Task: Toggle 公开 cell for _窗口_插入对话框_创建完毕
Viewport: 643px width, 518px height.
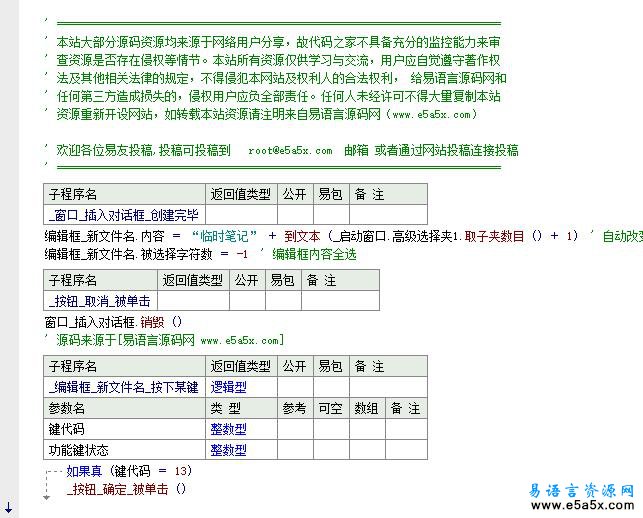Action: pyautogui.click(x=294, y=215)
